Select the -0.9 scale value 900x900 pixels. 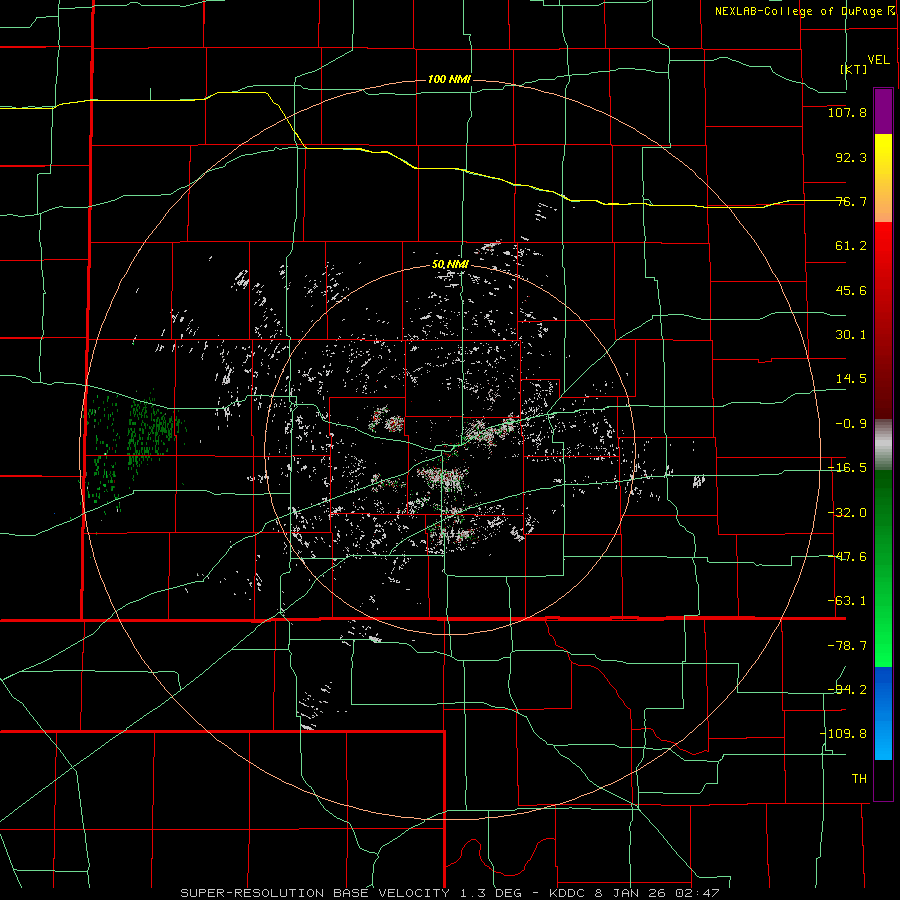click(x=851, y=424)
